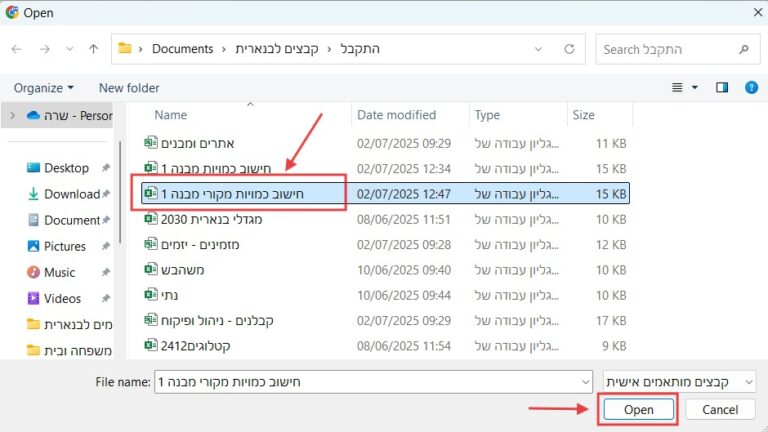768x432 pixels.
Task: Toggle the preview pane icon
Action: [x=722, y=88]
